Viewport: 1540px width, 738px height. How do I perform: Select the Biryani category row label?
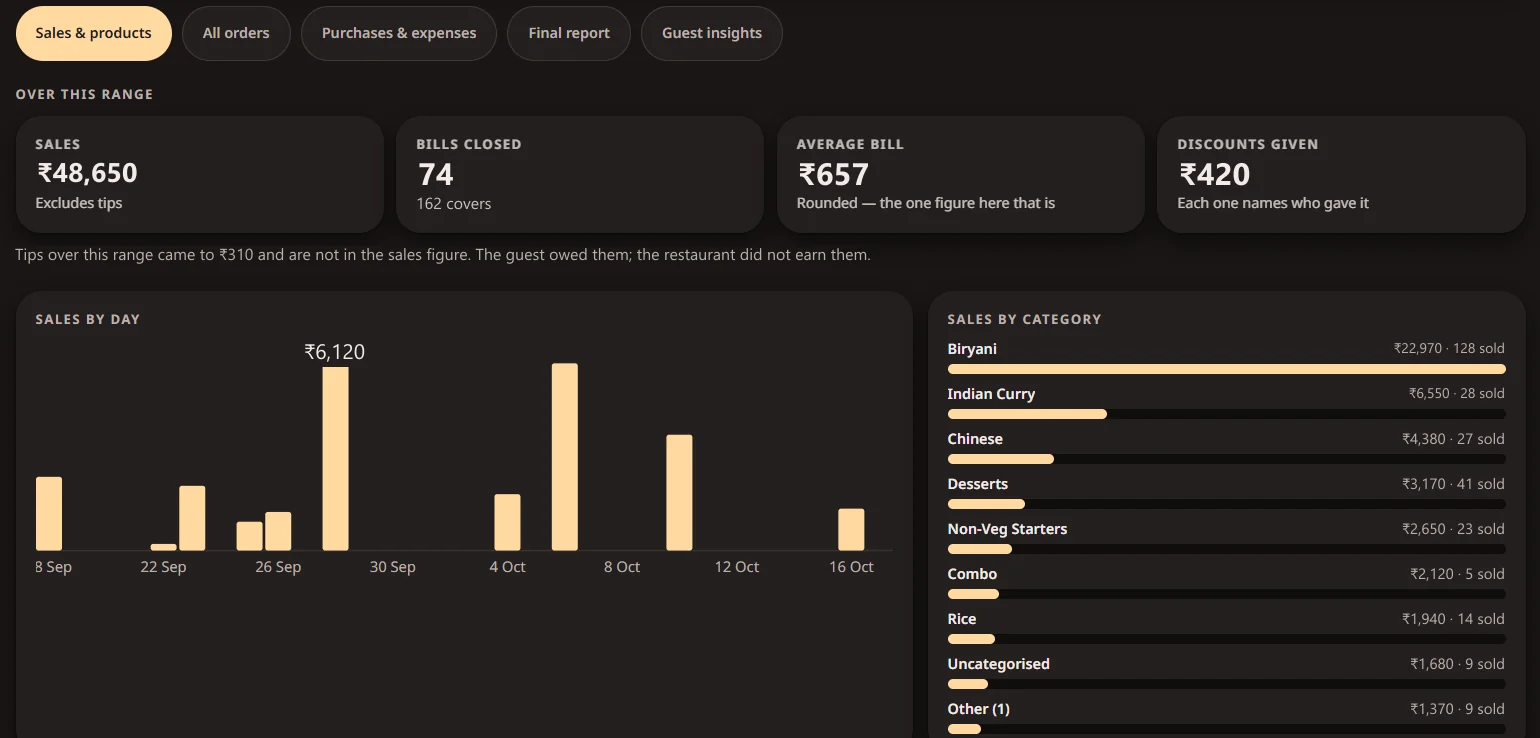tap(972, 349)
